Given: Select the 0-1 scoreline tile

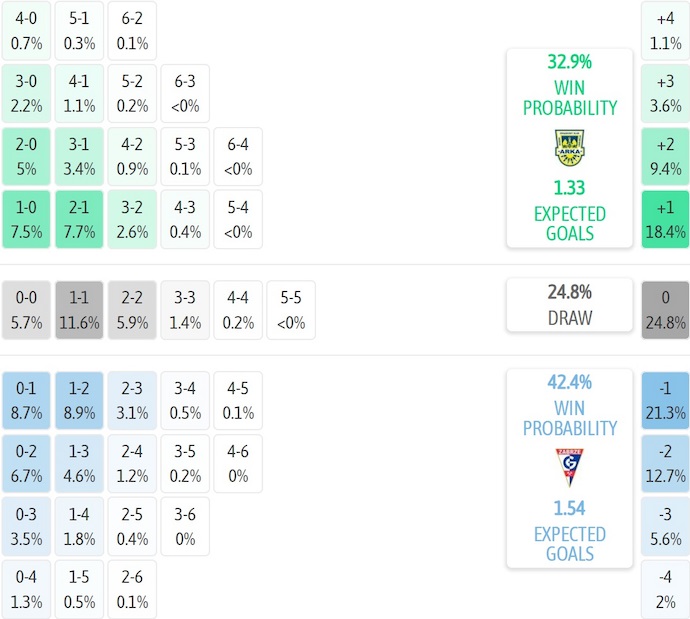Looking at the screenshot, I should tap(27, 400).
